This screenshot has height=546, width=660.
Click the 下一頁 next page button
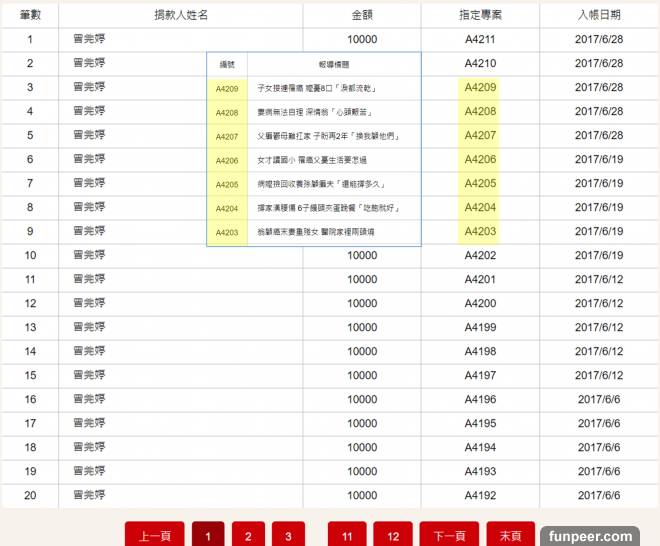tap(449, 536)
